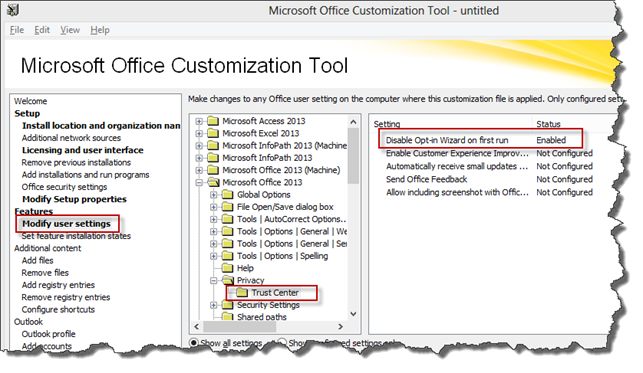Viewport: 643px width, 373px height.
Task: Click the Tools | Options | Spelling folder icon
Action: click(x=228, y=256)
